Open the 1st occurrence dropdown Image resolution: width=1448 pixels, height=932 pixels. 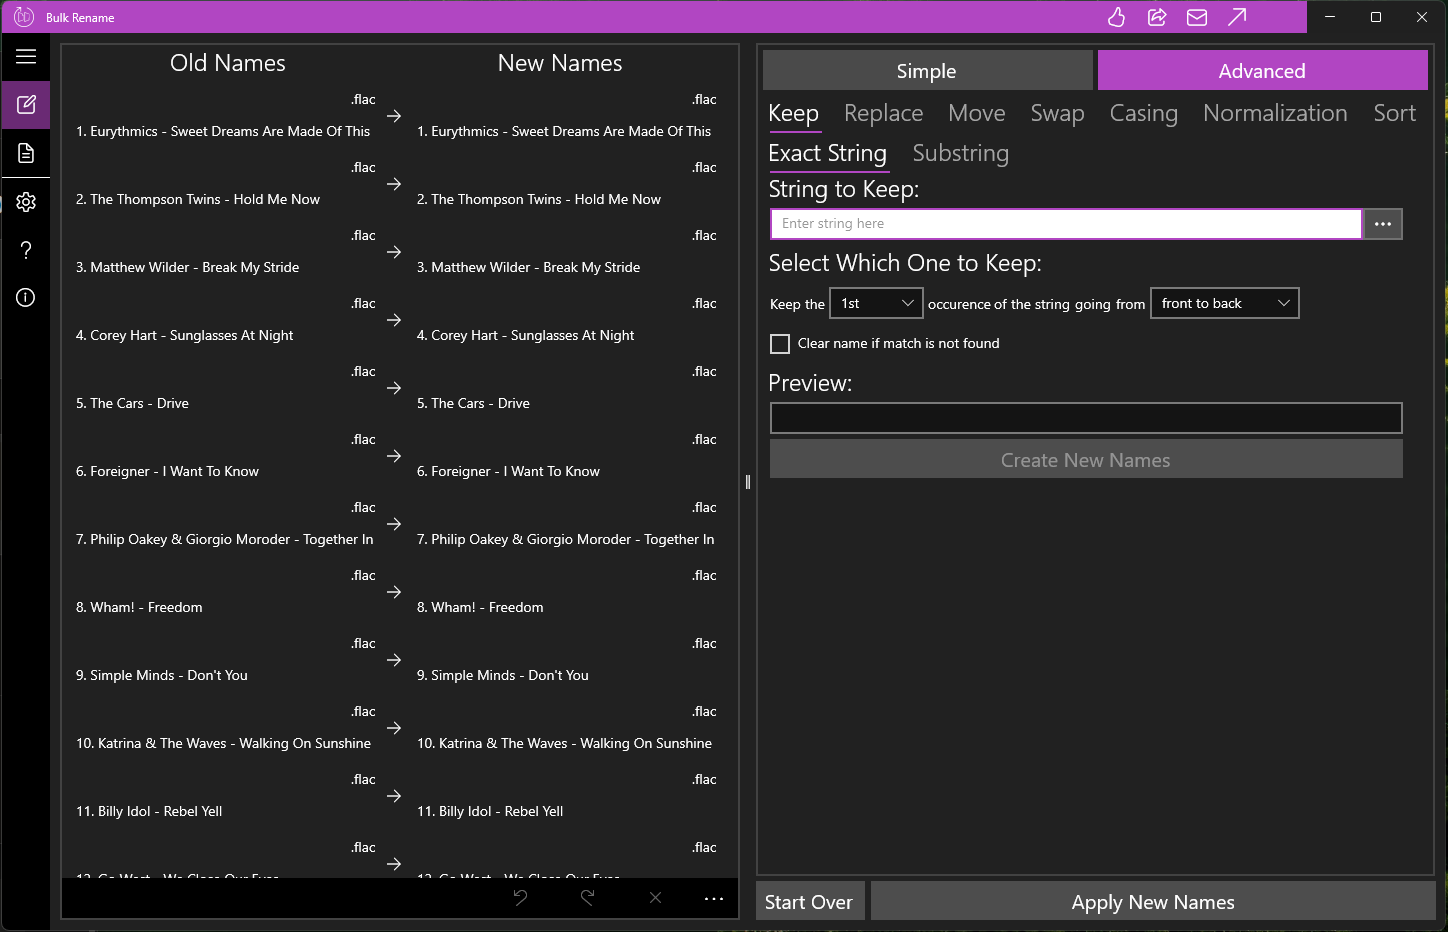pos(876,303)
